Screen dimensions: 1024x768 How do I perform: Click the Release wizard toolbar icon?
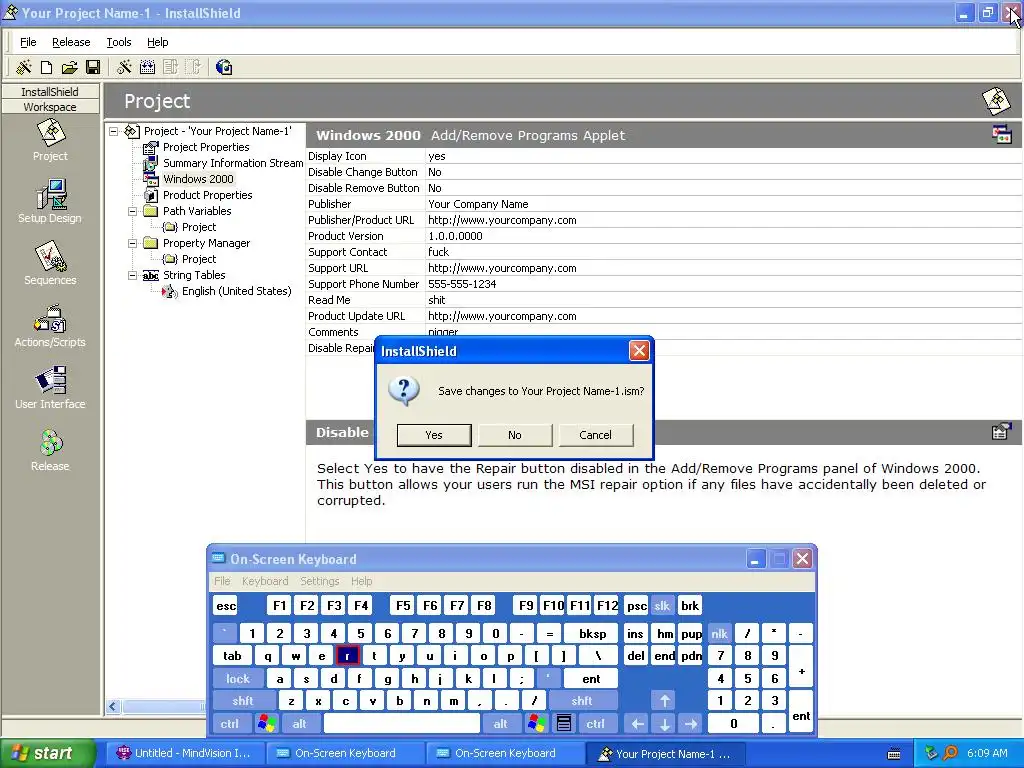[x=124, y=67]
